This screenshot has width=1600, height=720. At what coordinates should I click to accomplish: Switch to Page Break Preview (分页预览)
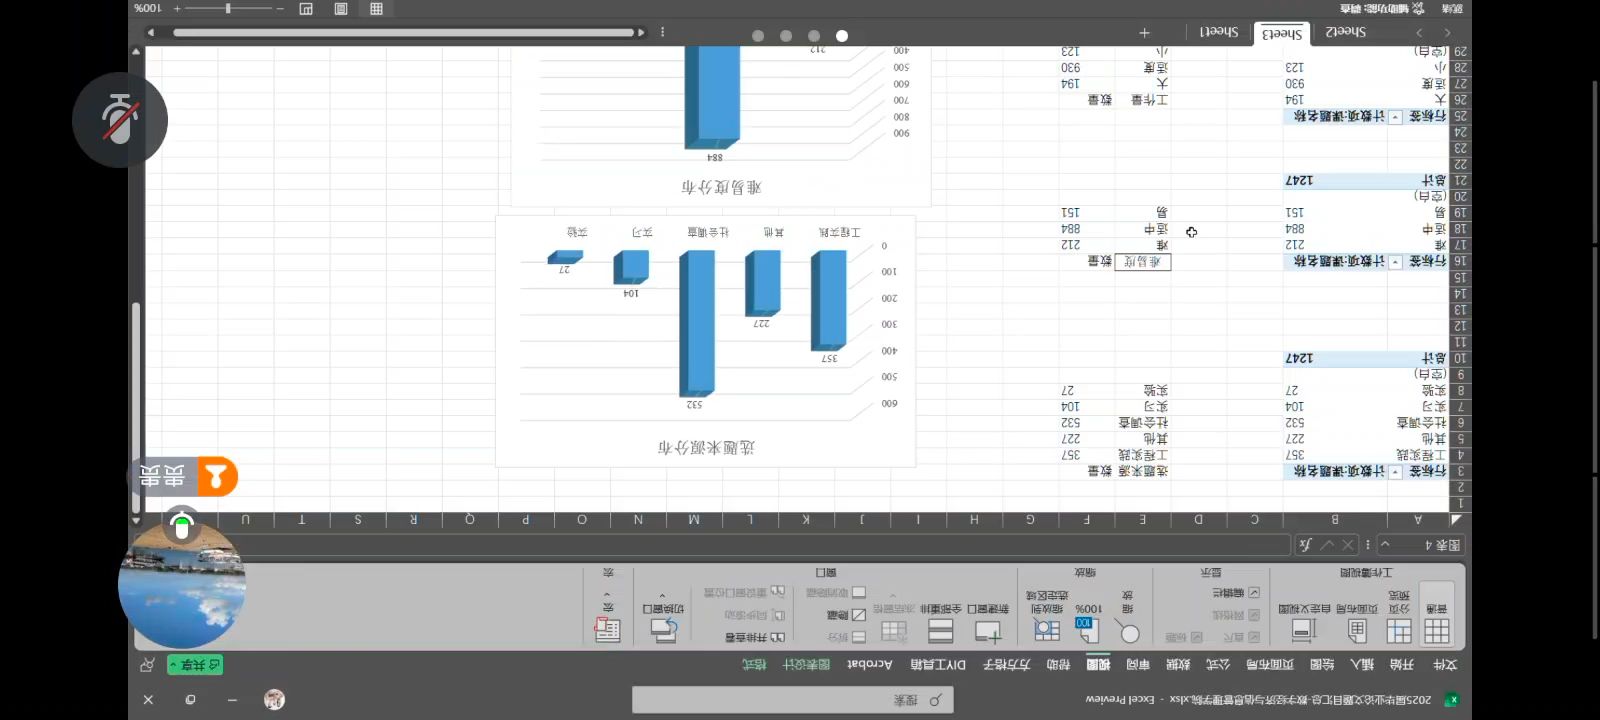click(x=1399, y=630)
